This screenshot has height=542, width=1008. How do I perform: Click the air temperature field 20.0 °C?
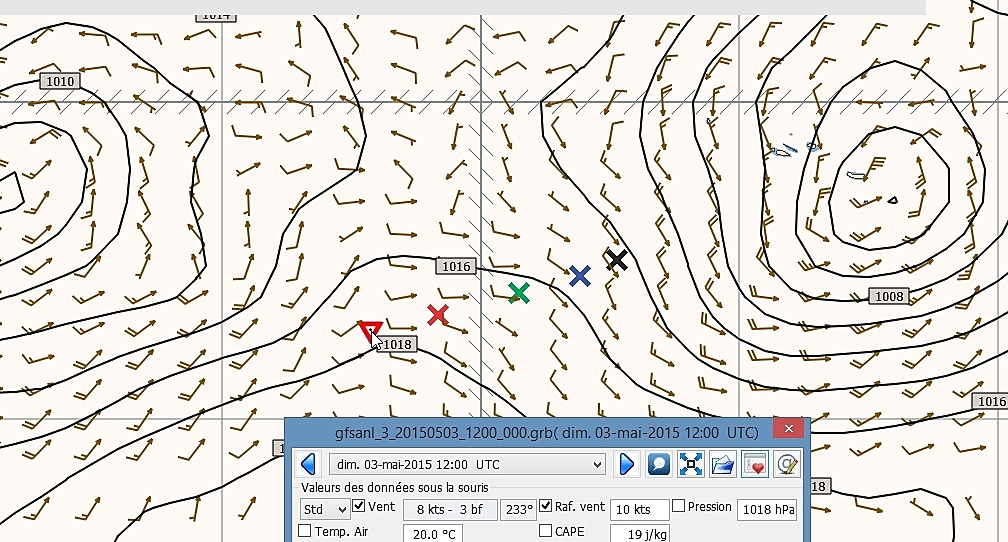coord(433,534)
